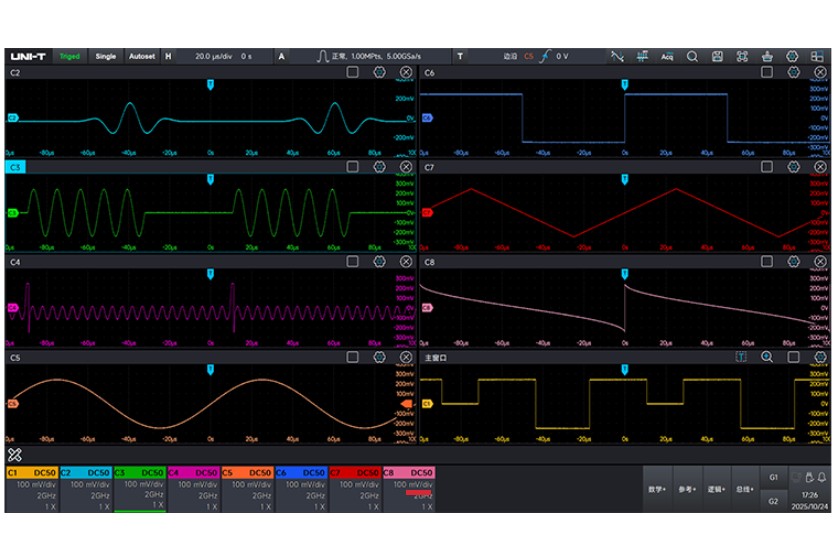The height and width of the screenshot is (543, 836).
Task: Toggle maximize checkbox of C4 window
Action: coord(352,262)
